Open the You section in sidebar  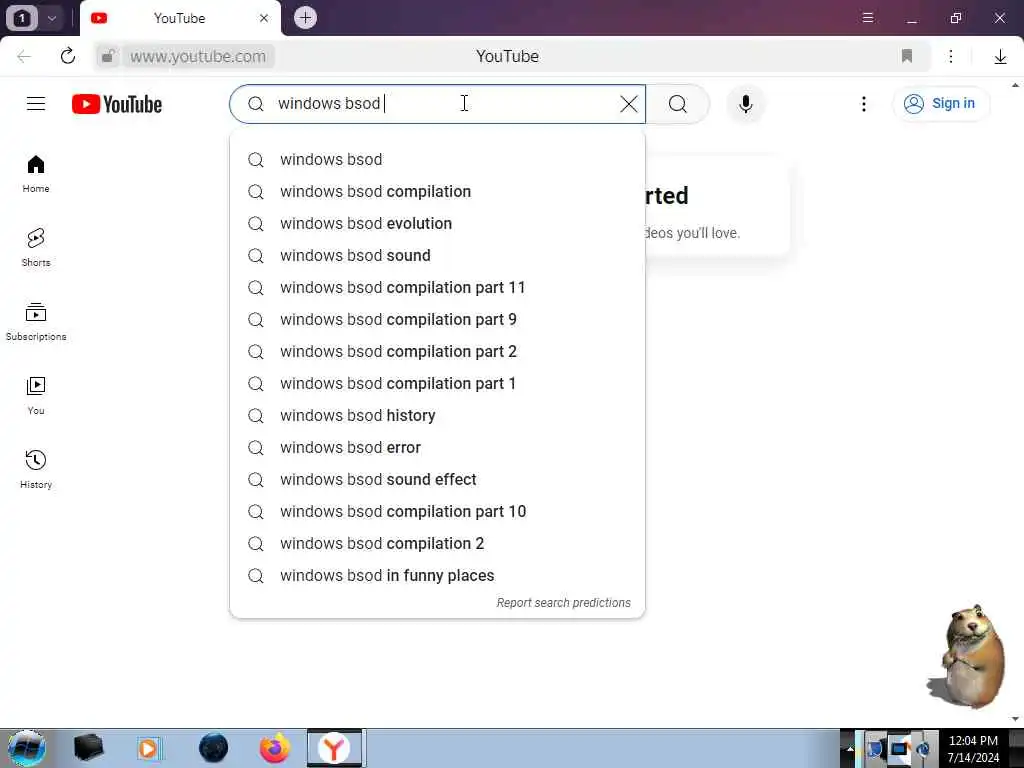(x=36, y=396)
